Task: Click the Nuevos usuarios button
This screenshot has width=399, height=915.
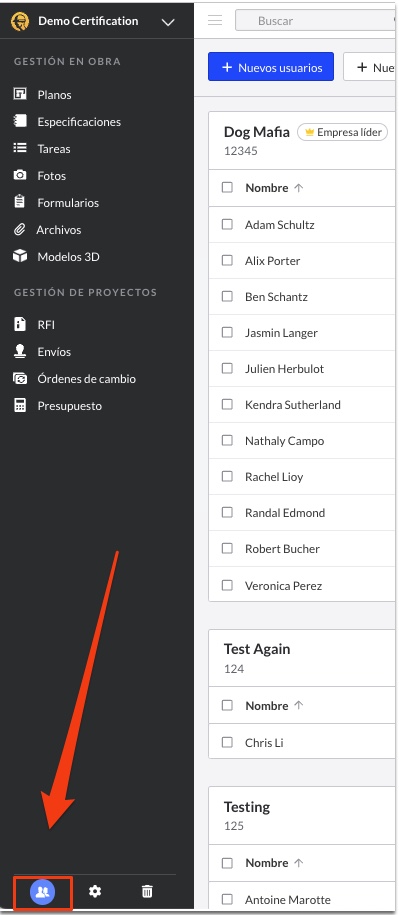Action: (x=271, y=67)
